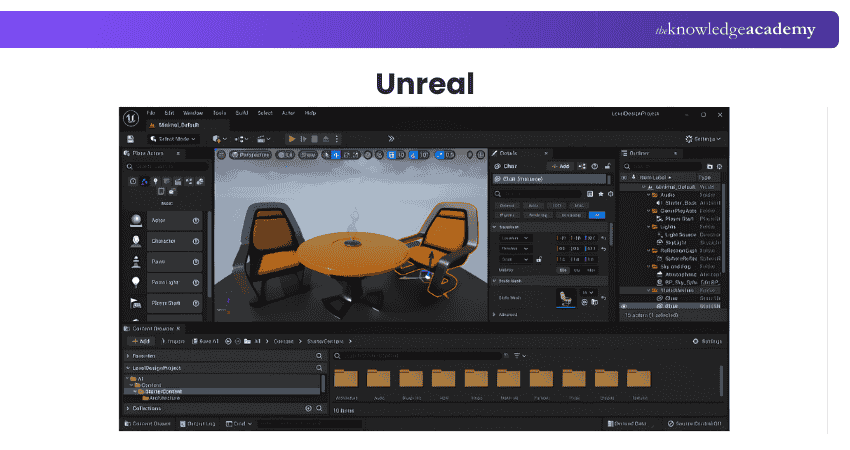Toggle the scale lock next to the Scale row

pos(539,260)
